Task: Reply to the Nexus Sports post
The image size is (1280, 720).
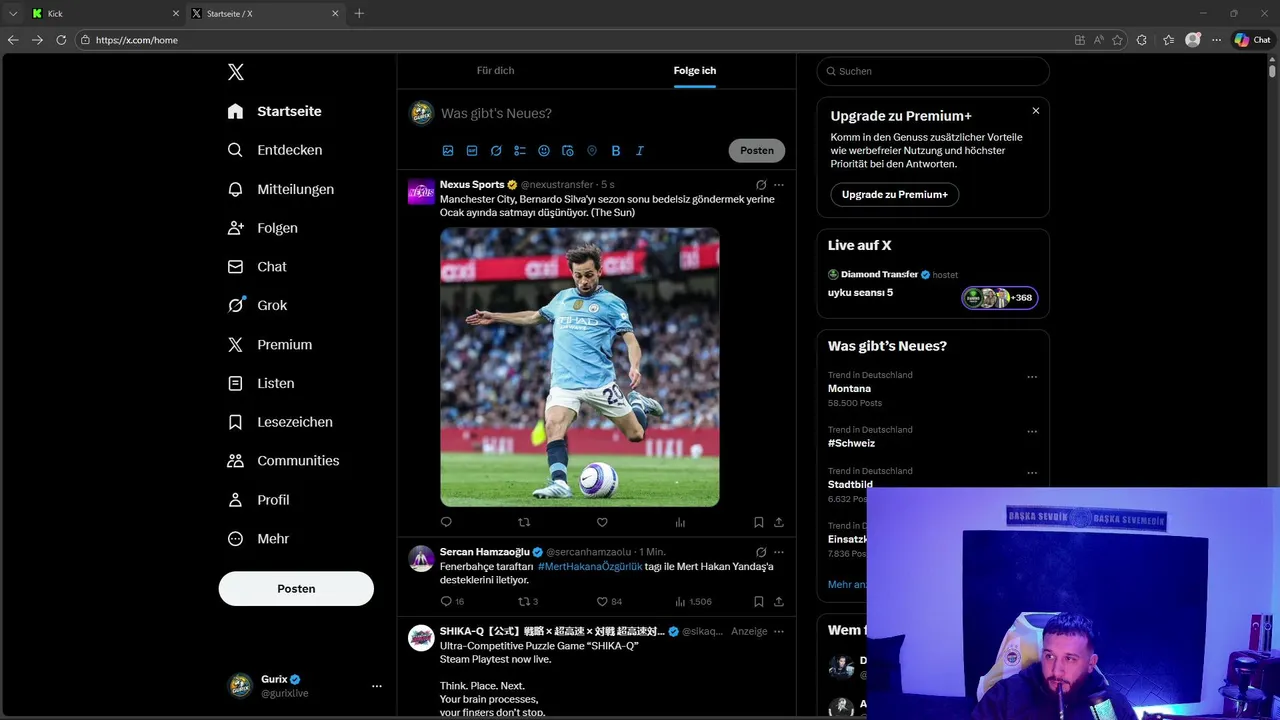Action: 446,522
